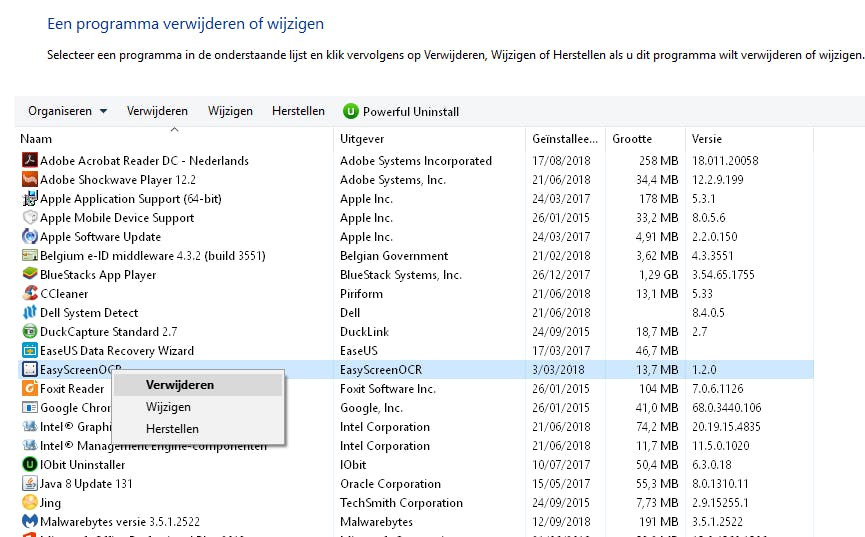Select the Apple Application Support icon
The width and height of the screenshot is (865, 537).
[29, 198]
